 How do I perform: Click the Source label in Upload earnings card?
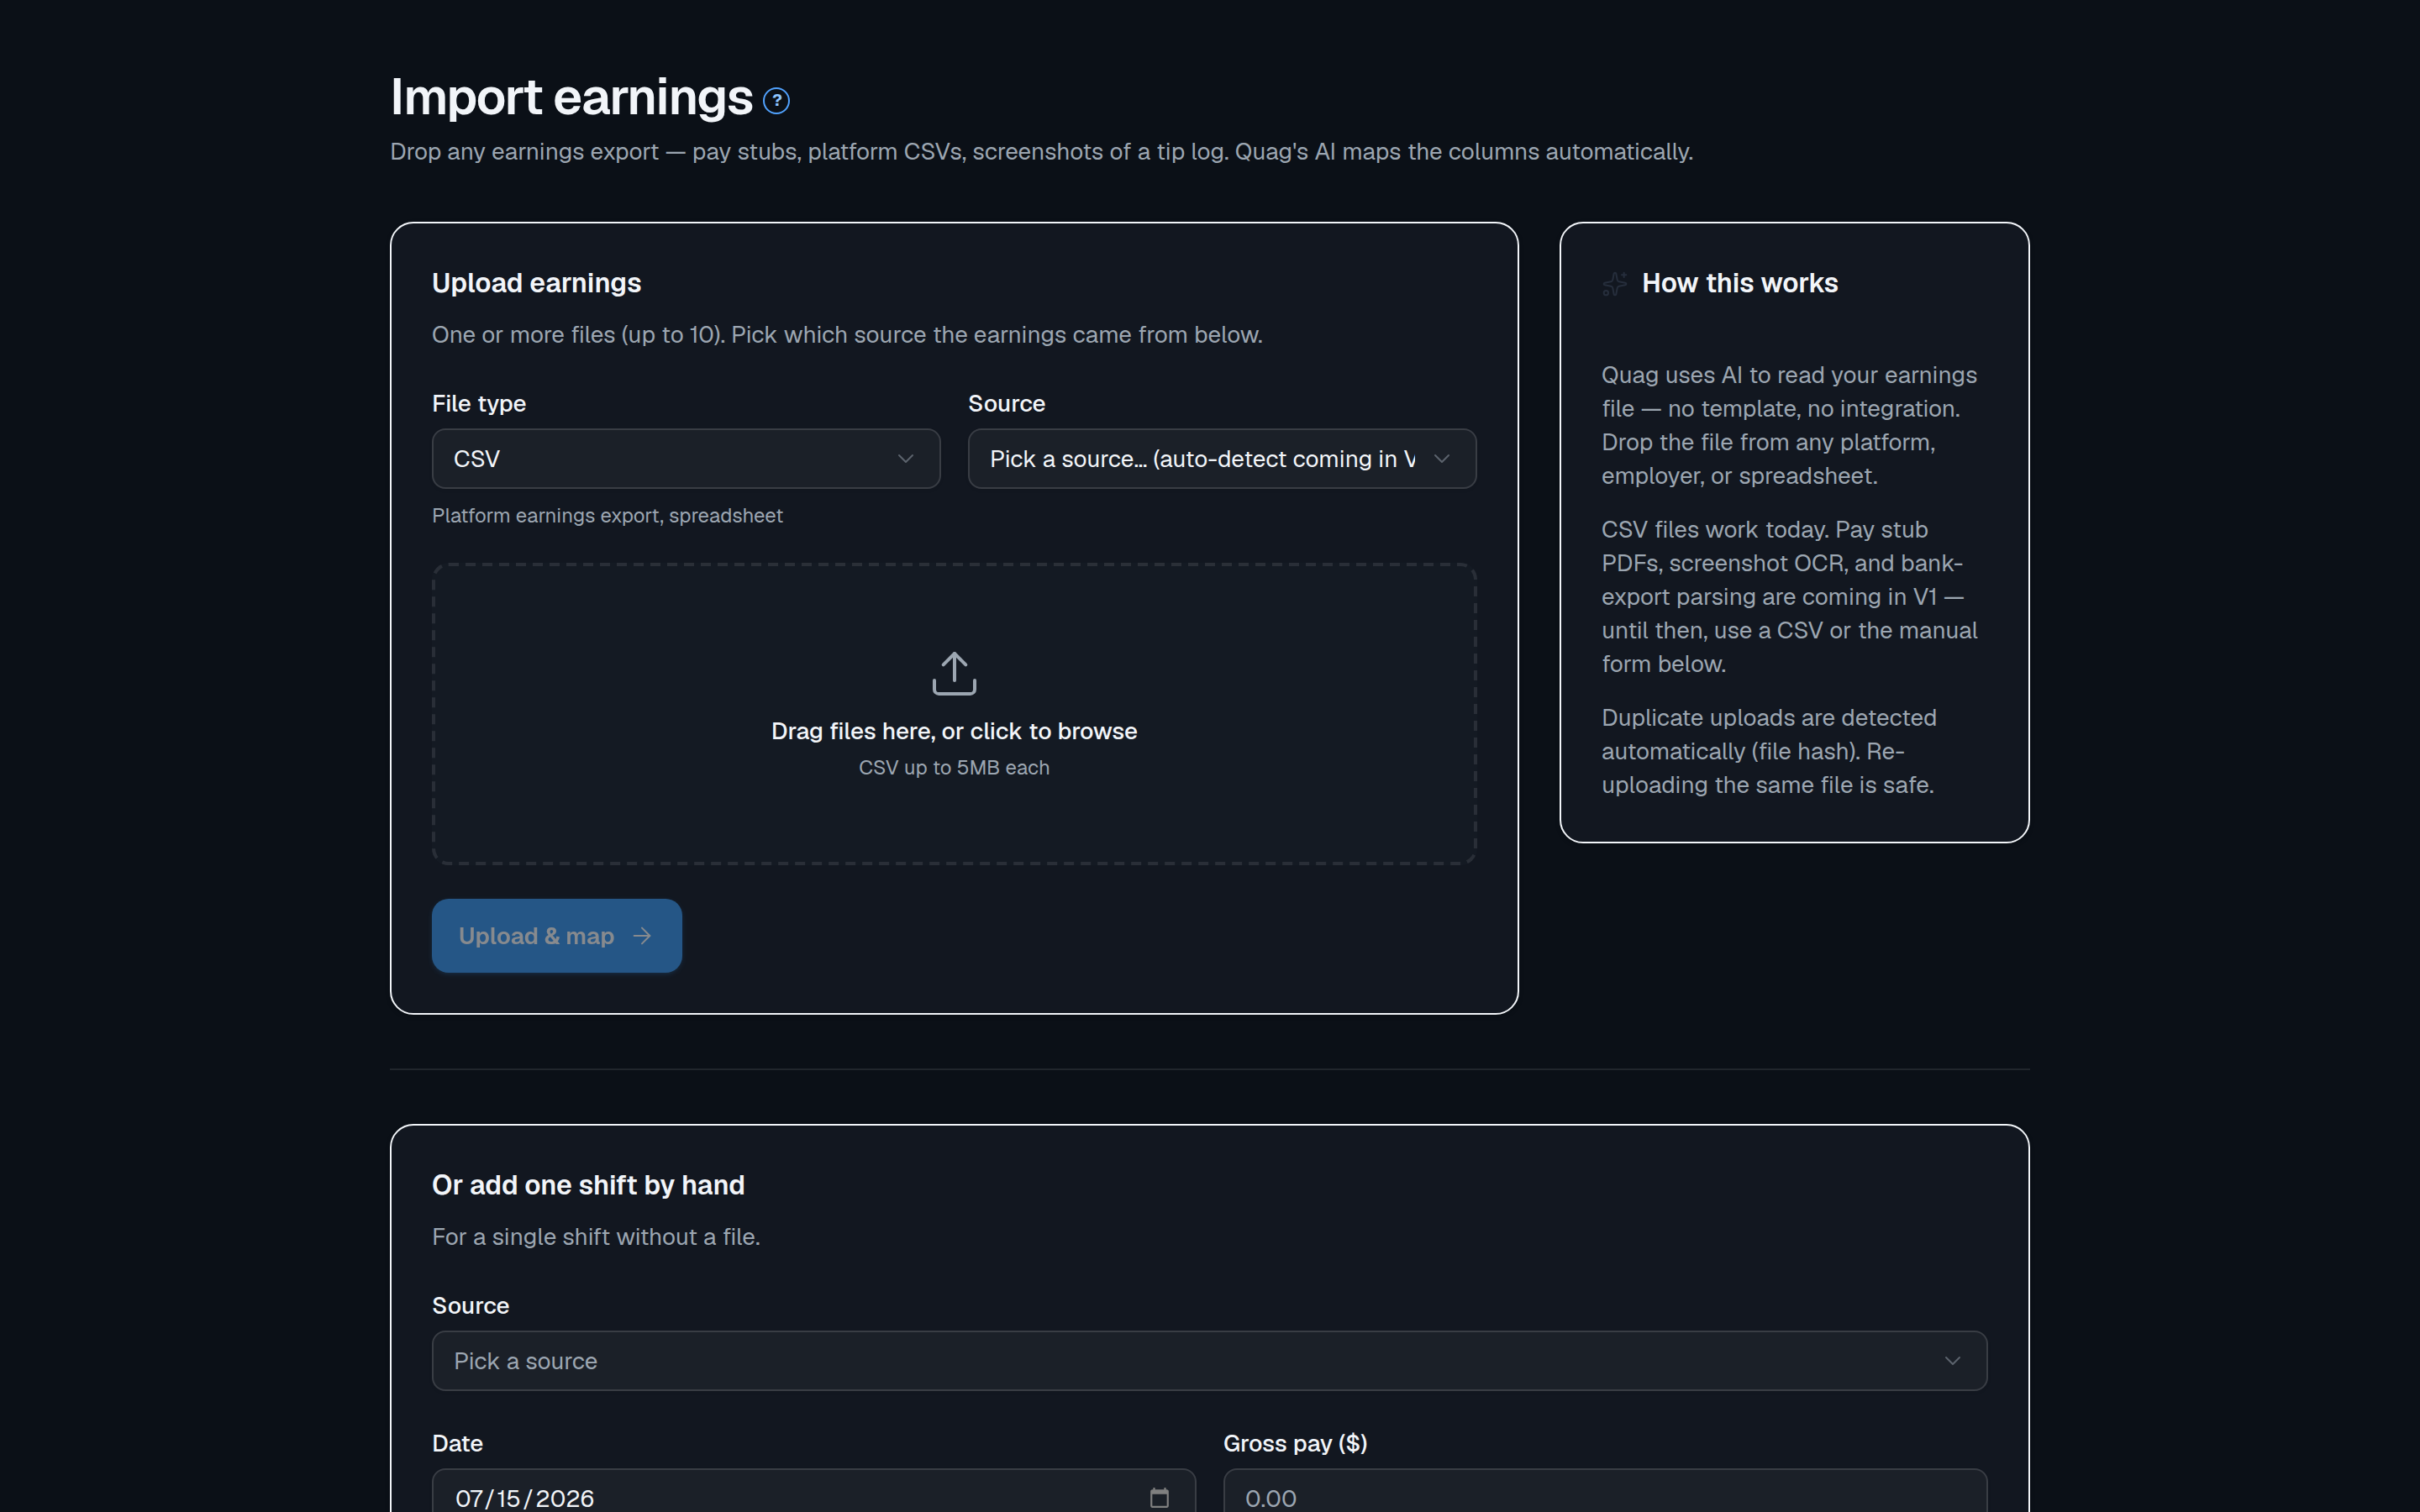[x=1006, y=404]
